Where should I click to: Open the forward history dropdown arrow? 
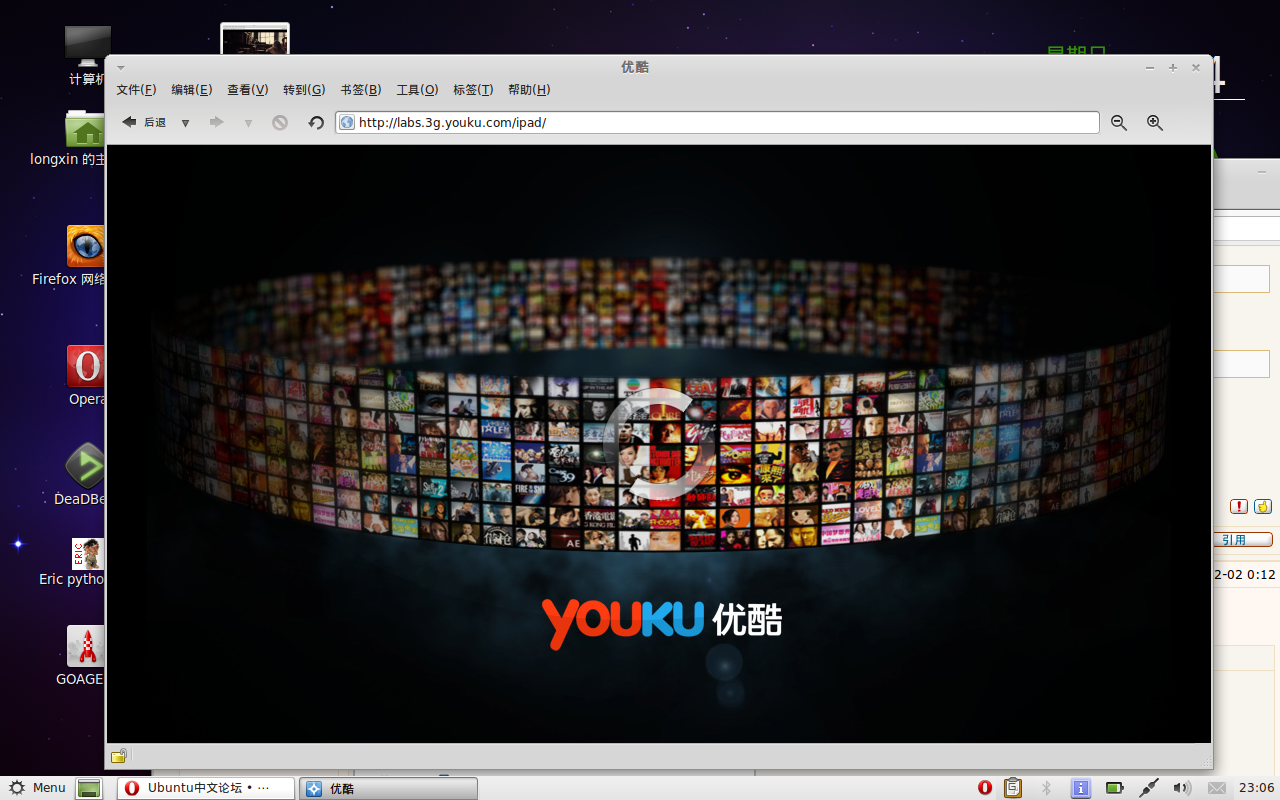(248, 123)
